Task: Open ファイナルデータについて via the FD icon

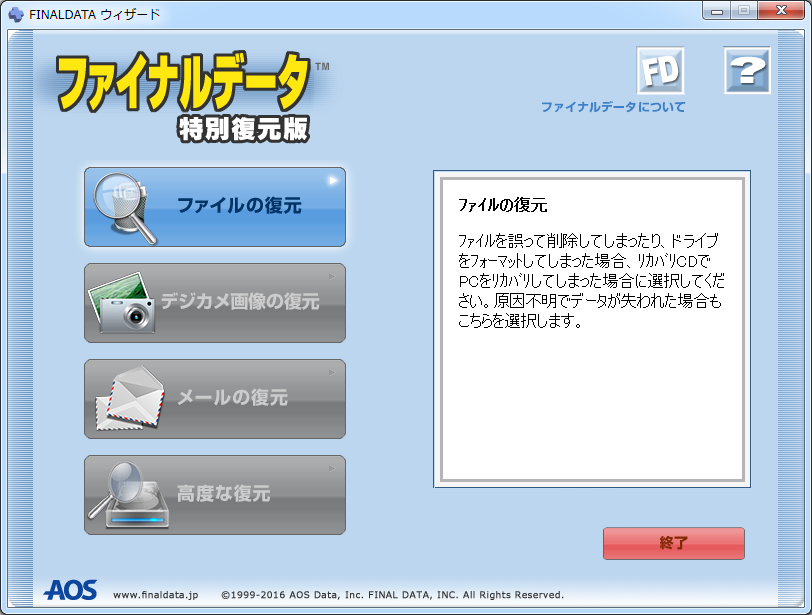Action: tap(660, 68)
